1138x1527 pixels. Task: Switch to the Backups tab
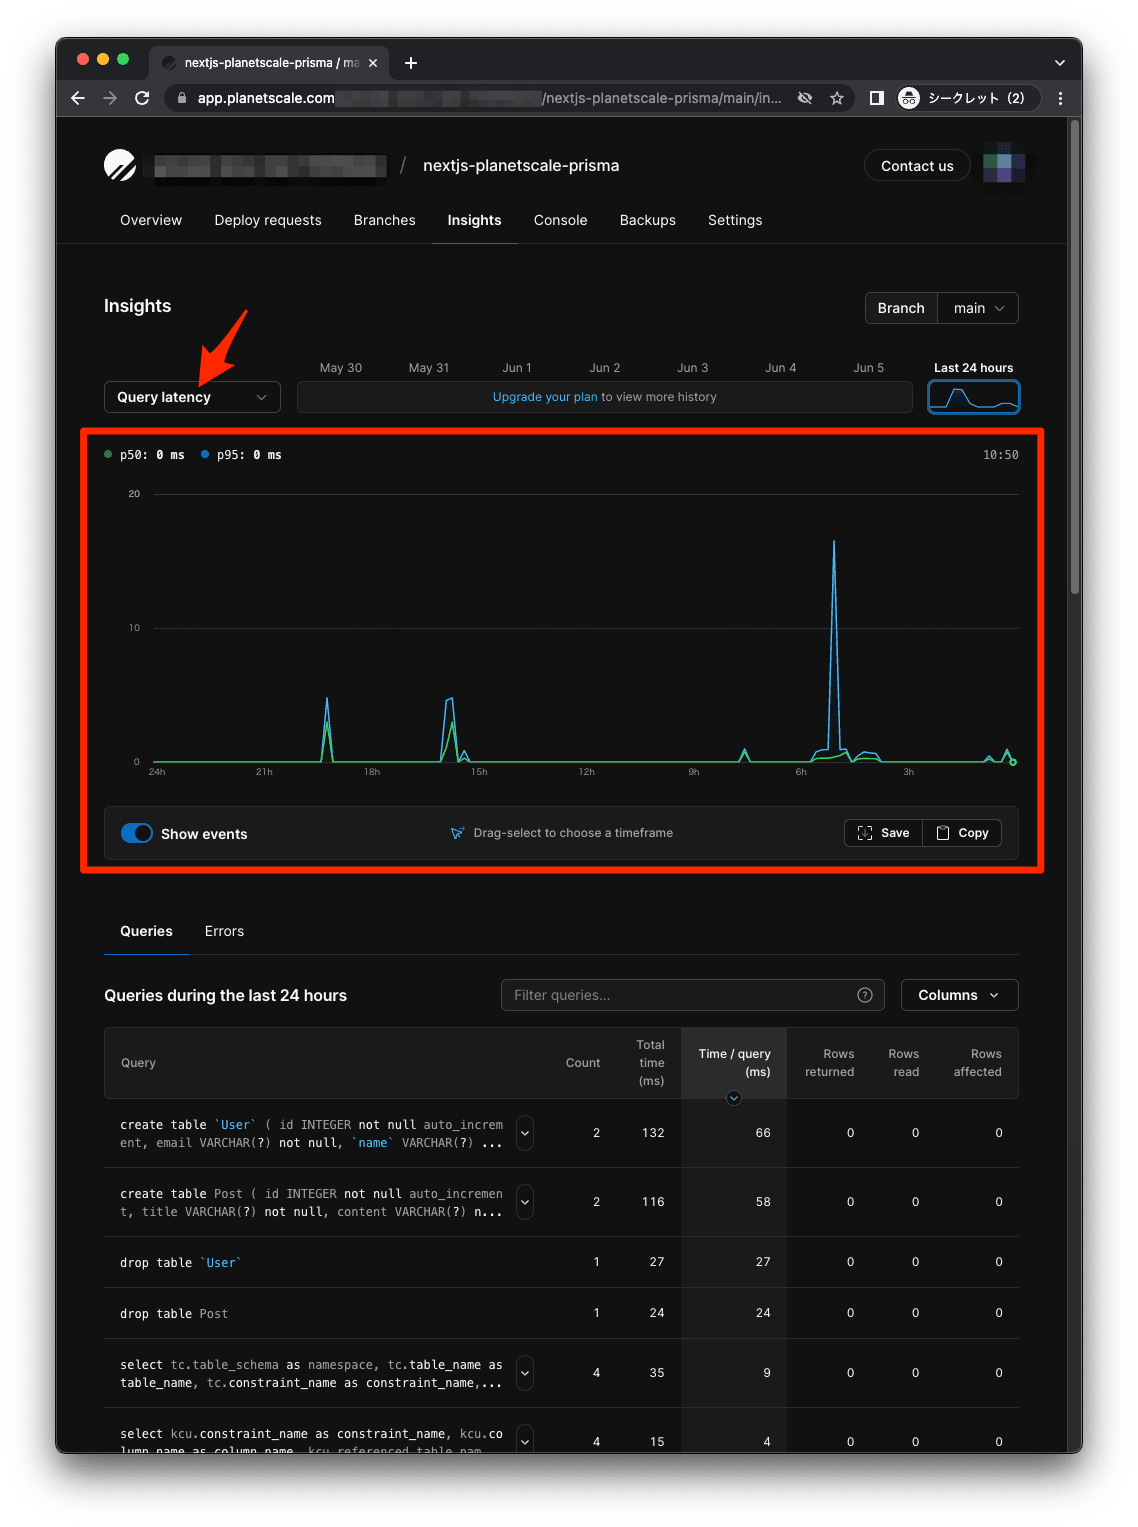[x=647, y=220]
